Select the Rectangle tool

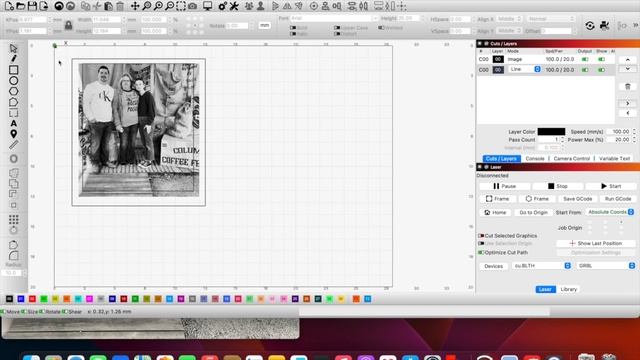[x=13, y=70]
